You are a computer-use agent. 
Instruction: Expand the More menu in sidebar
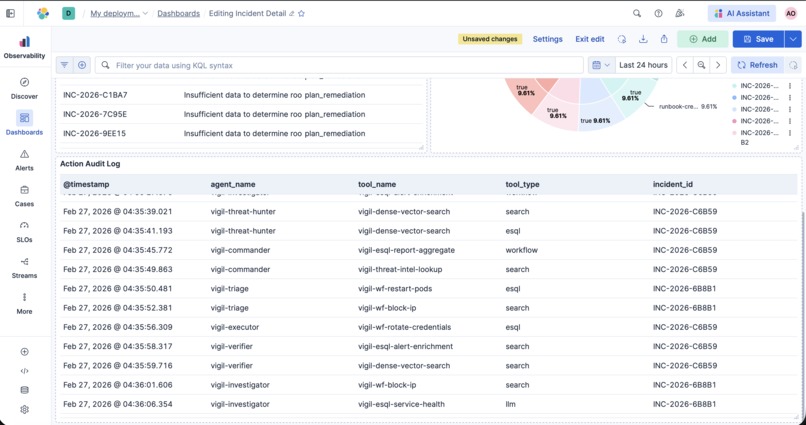(x=24, y=303)
